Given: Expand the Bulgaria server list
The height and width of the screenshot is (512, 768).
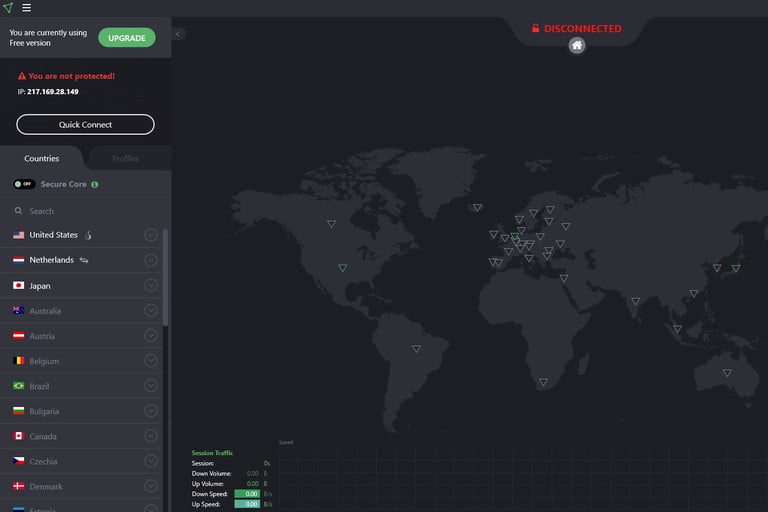Looking at the screenshot, I should (151, 411).
